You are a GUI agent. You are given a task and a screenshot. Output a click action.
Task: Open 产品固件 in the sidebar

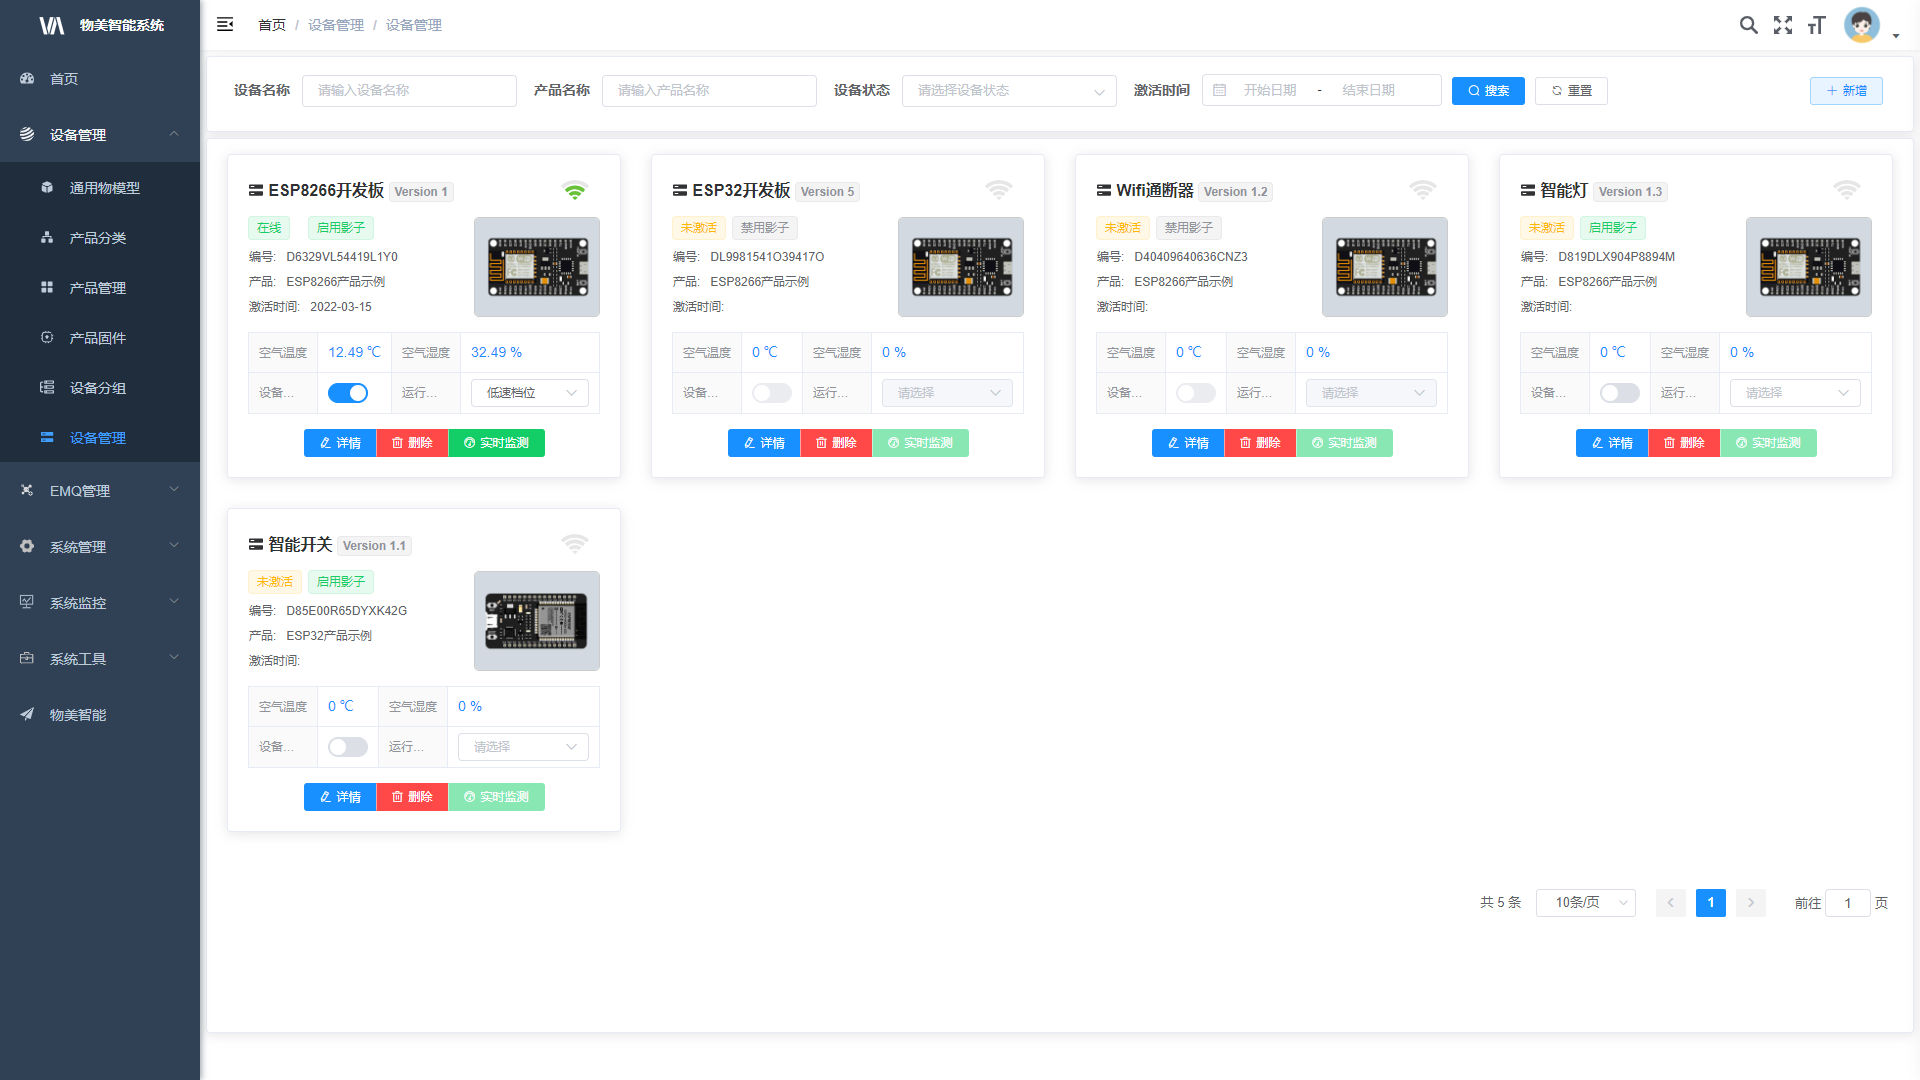(x=97, y=338)
